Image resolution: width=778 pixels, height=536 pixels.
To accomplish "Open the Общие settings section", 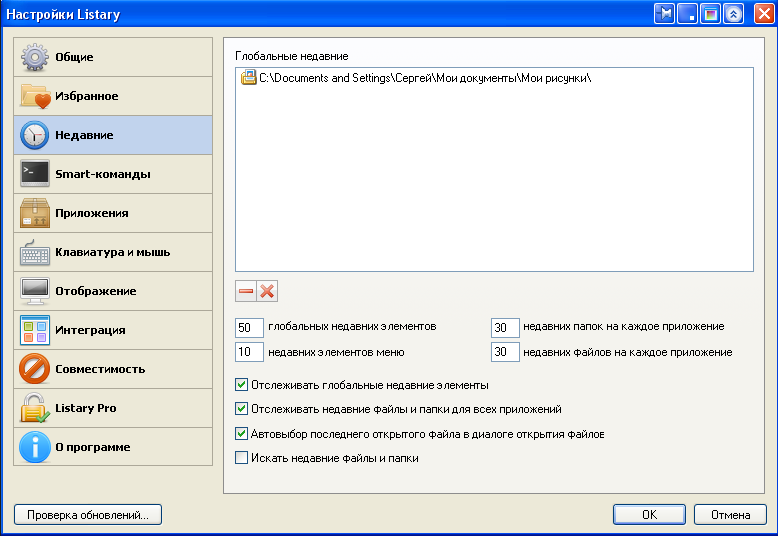I will [x=113, y=57].
